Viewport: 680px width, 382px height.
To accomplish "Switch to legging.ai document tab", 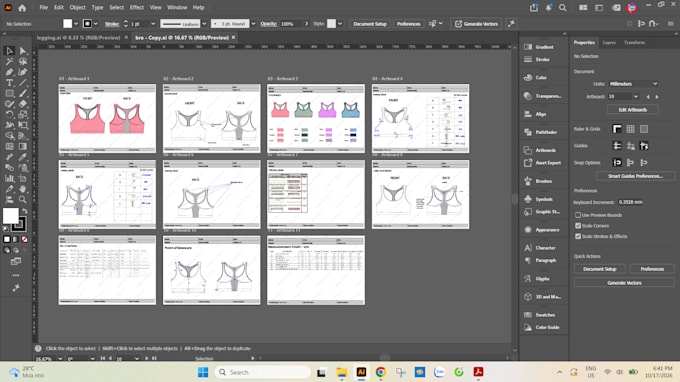I will (x=78, y=38).
